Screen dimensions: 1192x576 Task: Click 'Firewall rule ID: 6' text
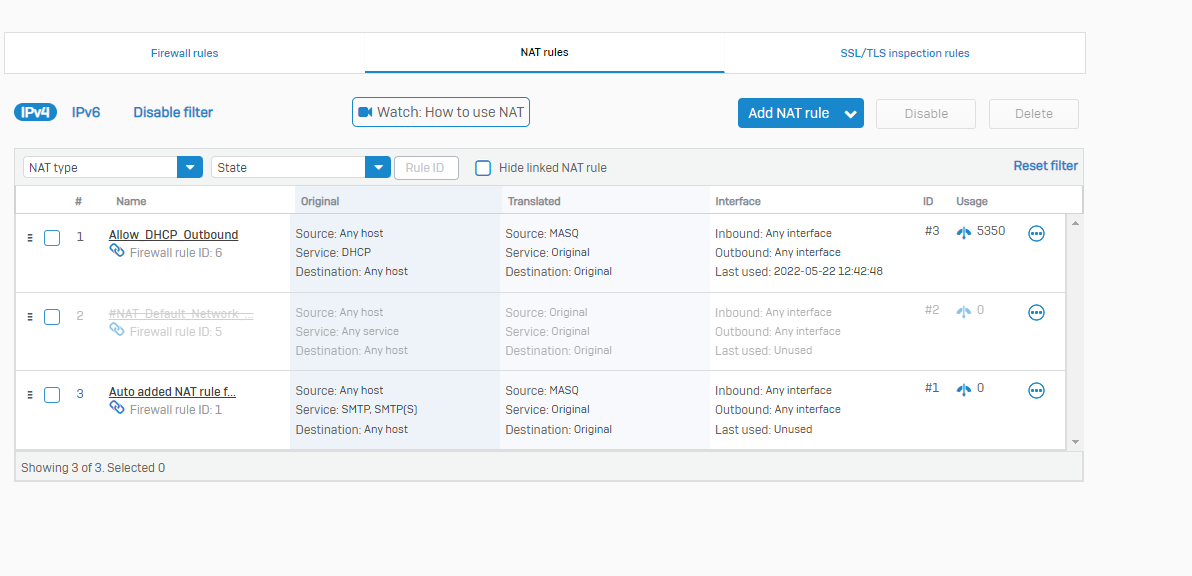click(176, 252)
